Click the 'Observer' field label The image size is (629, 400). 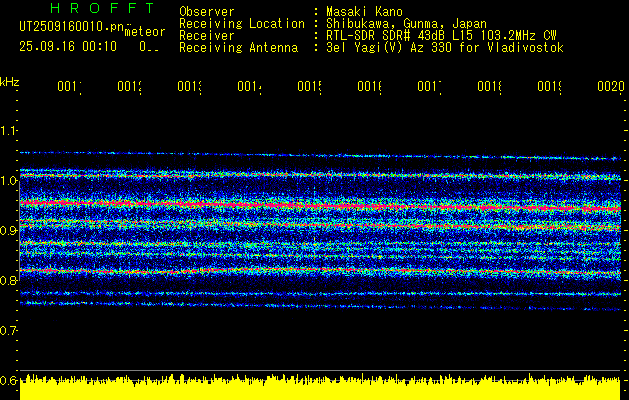point(207,12)
